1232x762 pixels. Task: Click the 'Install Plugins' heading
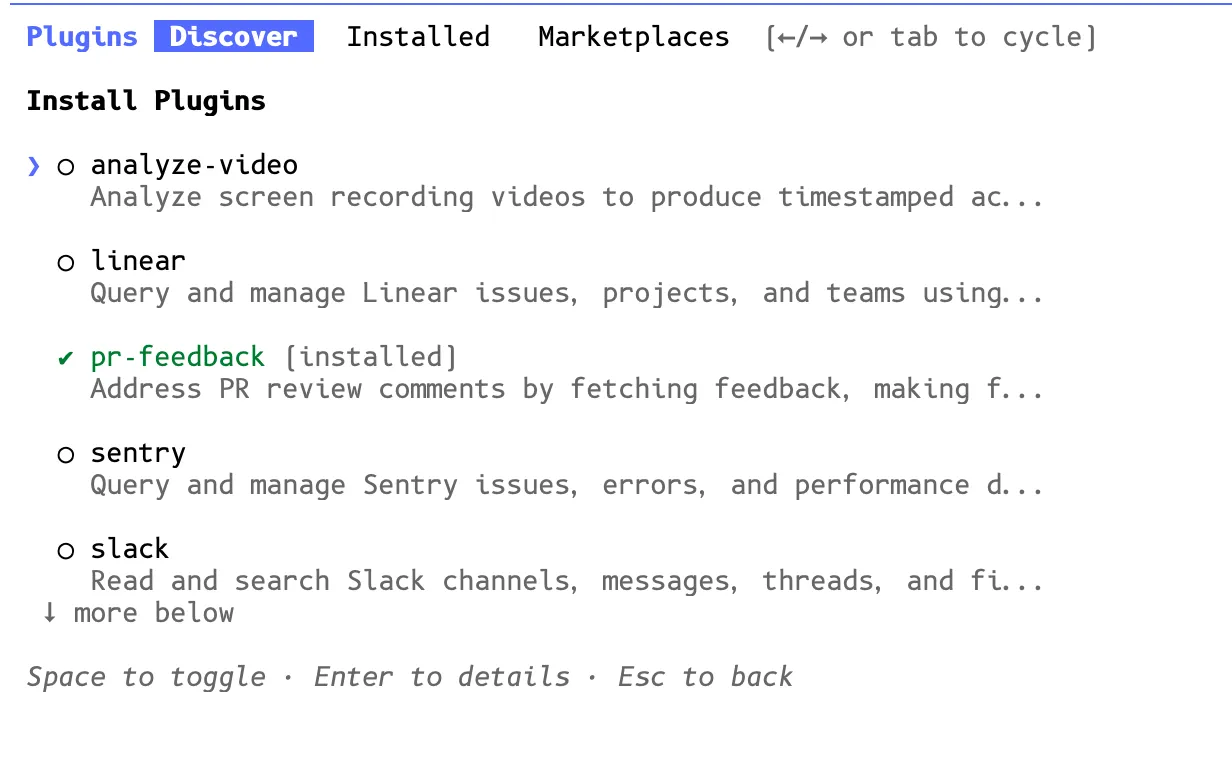(x=146, y=100)
